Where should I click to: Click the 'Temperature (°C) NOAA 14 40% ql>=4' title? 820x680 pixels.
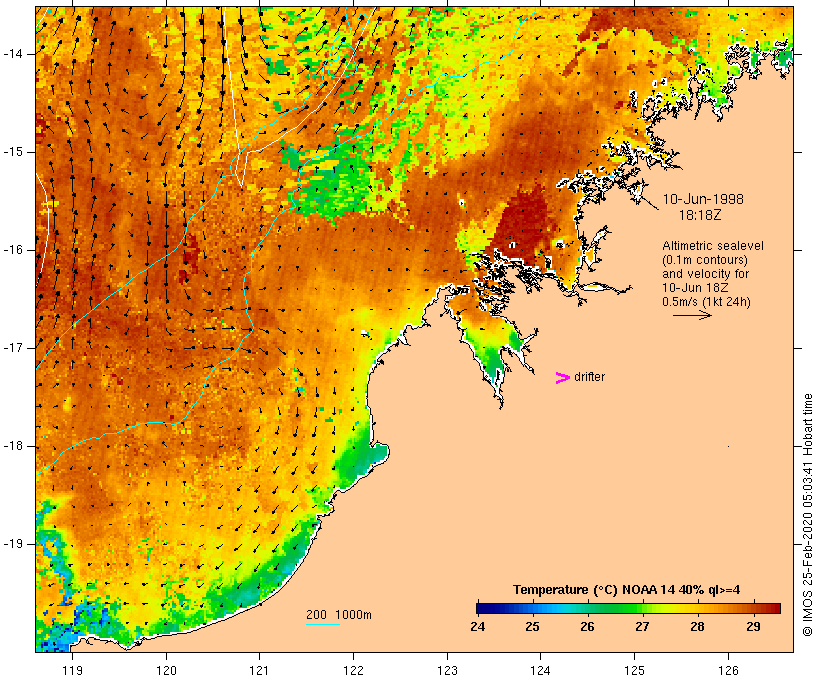[627, 590]
